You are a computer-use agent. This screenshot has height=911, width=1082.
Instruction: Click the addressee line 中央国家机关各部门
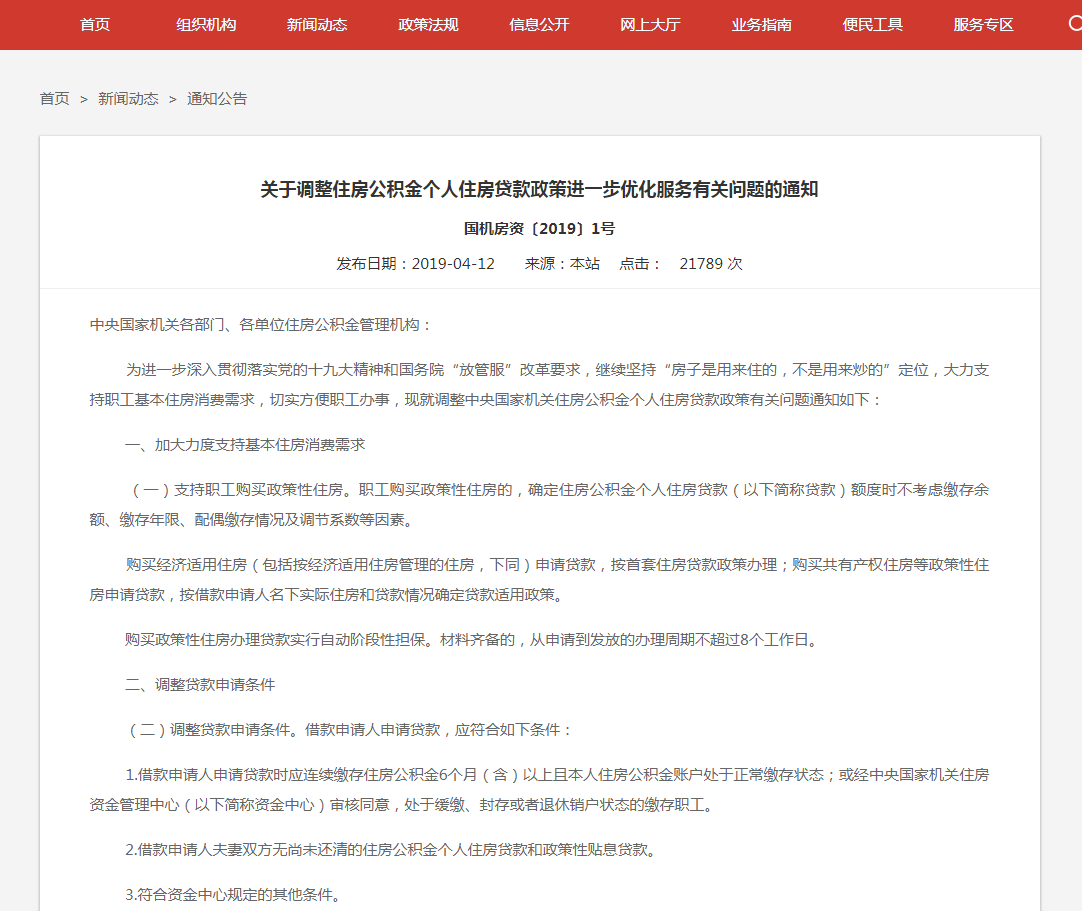pyautogui.click(x=261, y=325)
